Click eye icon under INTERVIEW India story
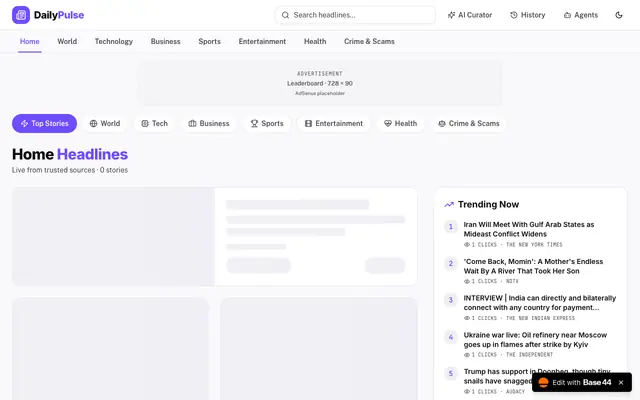 [467, 318]
